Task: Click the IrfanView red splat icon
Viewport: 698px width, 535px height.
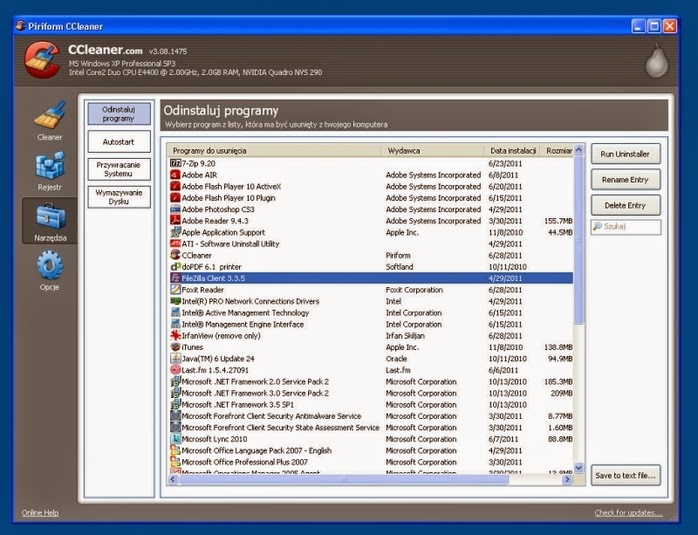Action: click(x=175, y=336)
